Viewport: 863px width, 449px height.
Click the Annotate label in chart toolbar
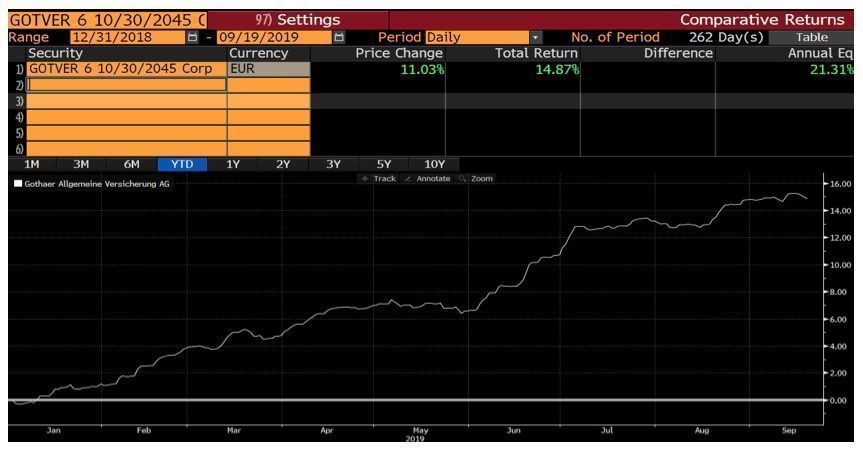(x=433, y=179)
